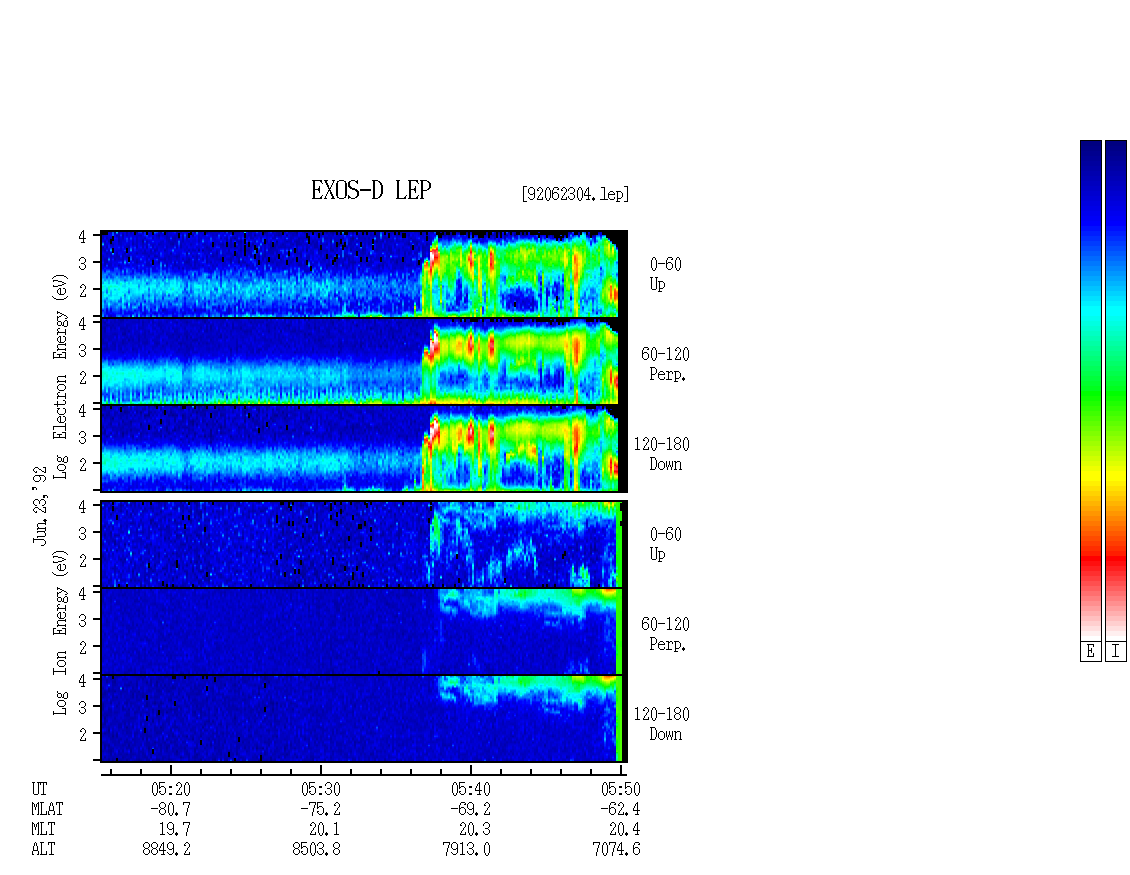Select the ion panel's 120-180 Down label
The image size is (1130, 875).
coord(662,724)
